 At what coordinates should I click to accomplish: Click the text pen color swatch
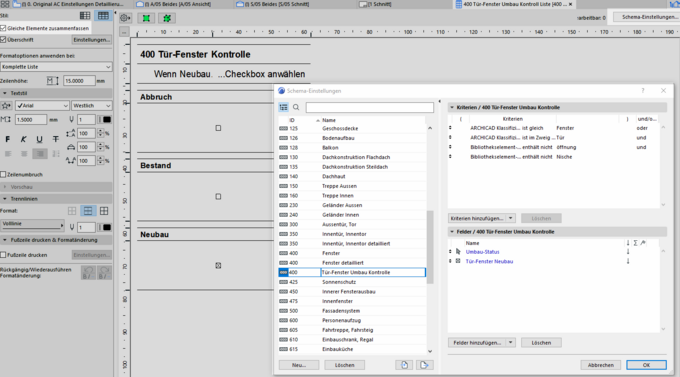pyautogui.click(x=107, y=119)
